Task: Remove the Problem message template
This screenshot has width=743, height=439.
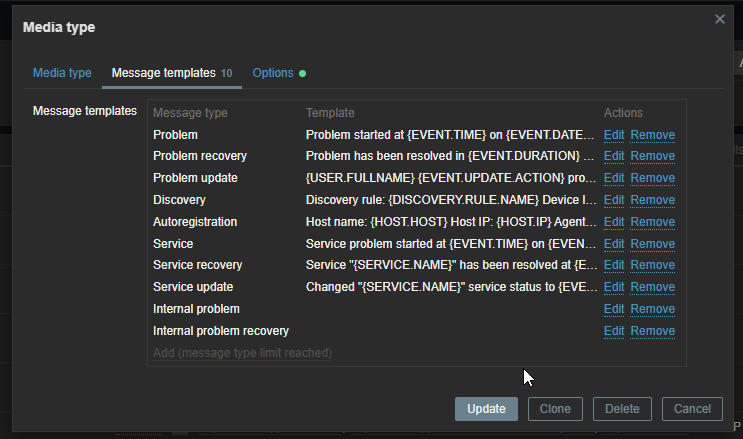Action: [x=652, y=134]
